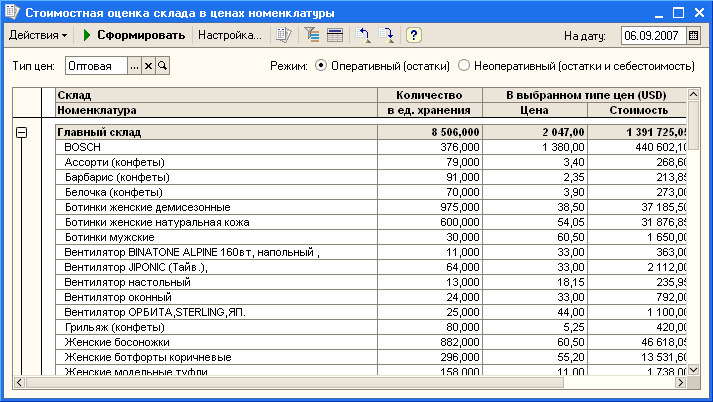
Task: Open the calendar picker for the date
Action: click(x=694, y=36)
